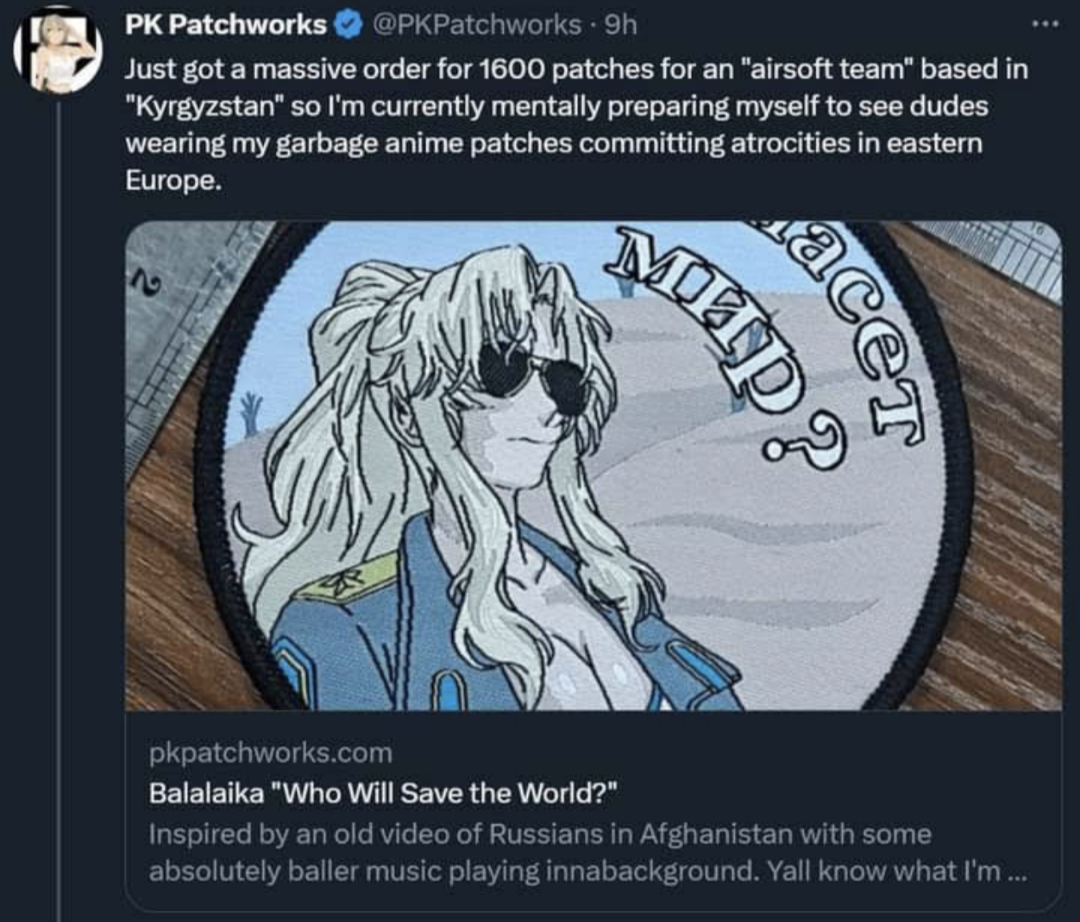1080x922 pixels.
Task: Open the 'Balalaika "Who Will Save the World?"' card title
Action: click(x=383, y=793)
